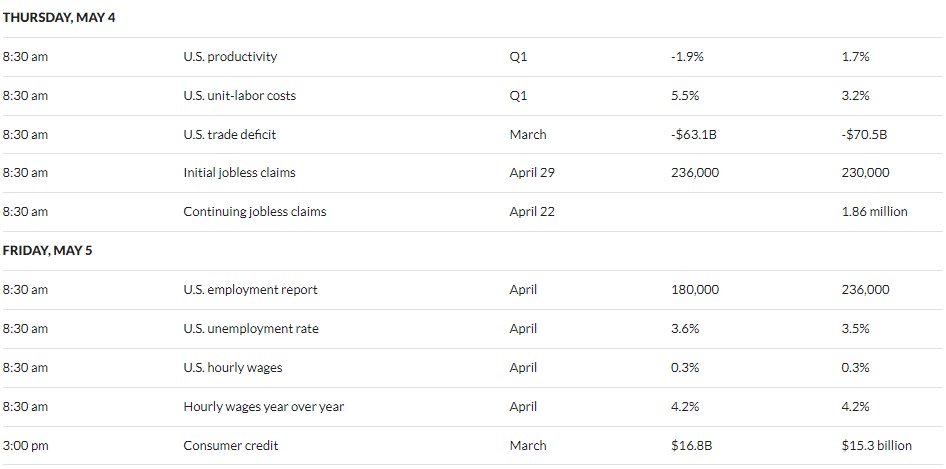Click Continuing jobless claims report
Viewport: 946px width, 469px height.
[x=255, y=212]
